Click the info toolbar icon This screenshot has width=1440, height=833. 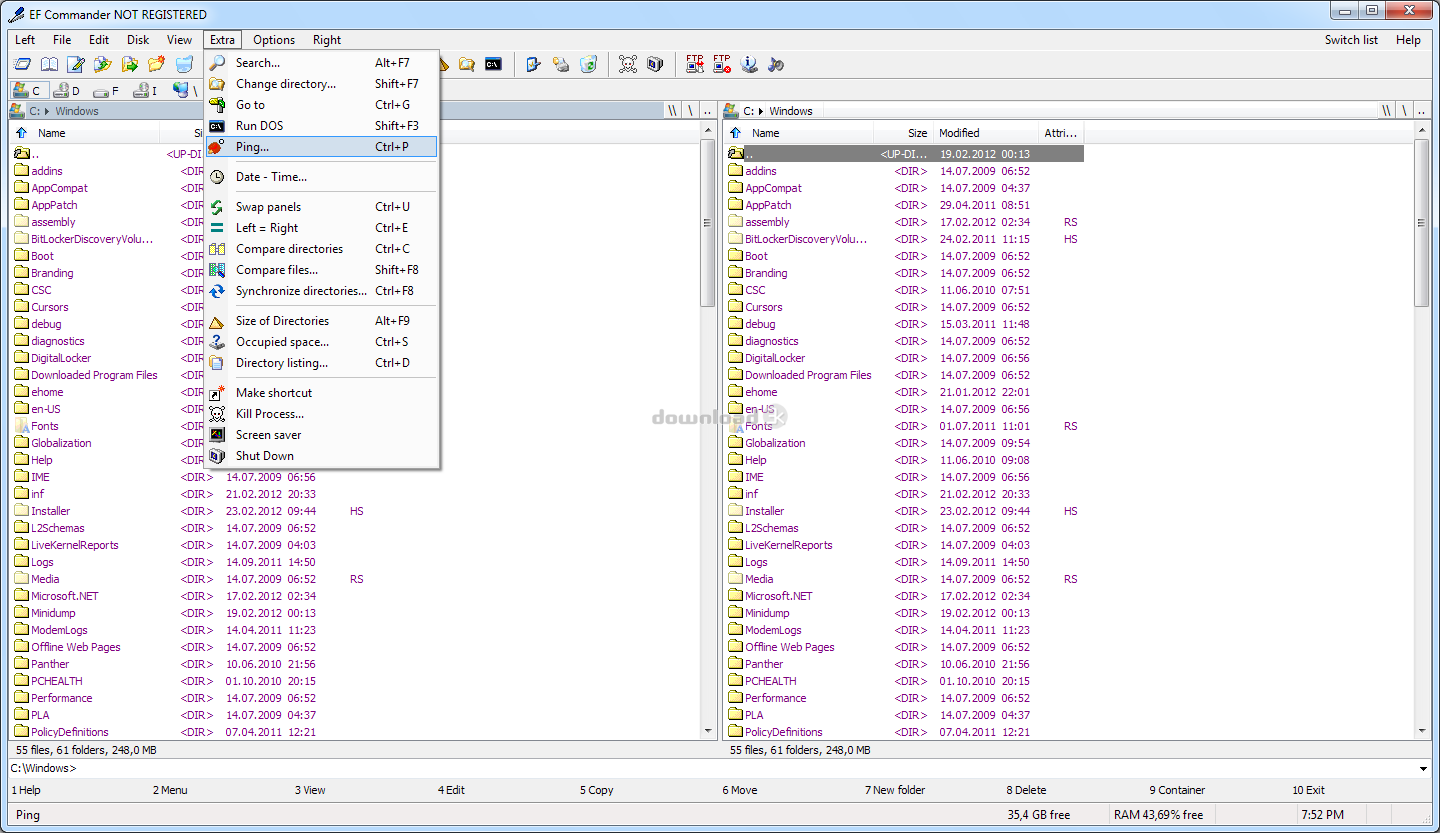[749, 65]
